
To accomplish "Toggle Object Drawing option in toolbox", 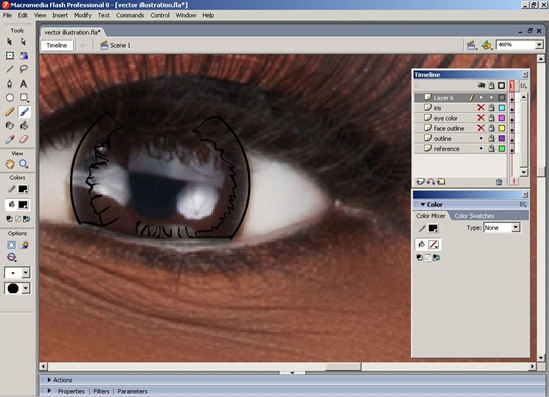I will [11, 245].
